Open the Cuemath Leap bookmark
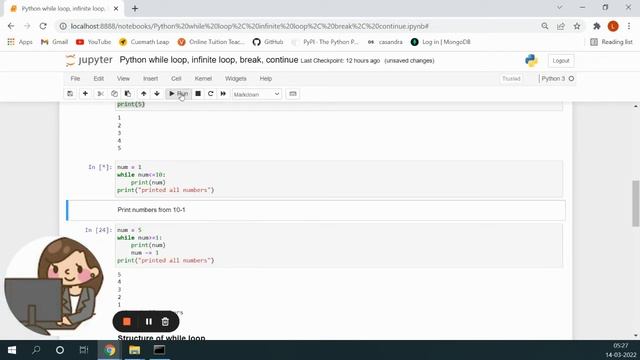 (144, 42)
